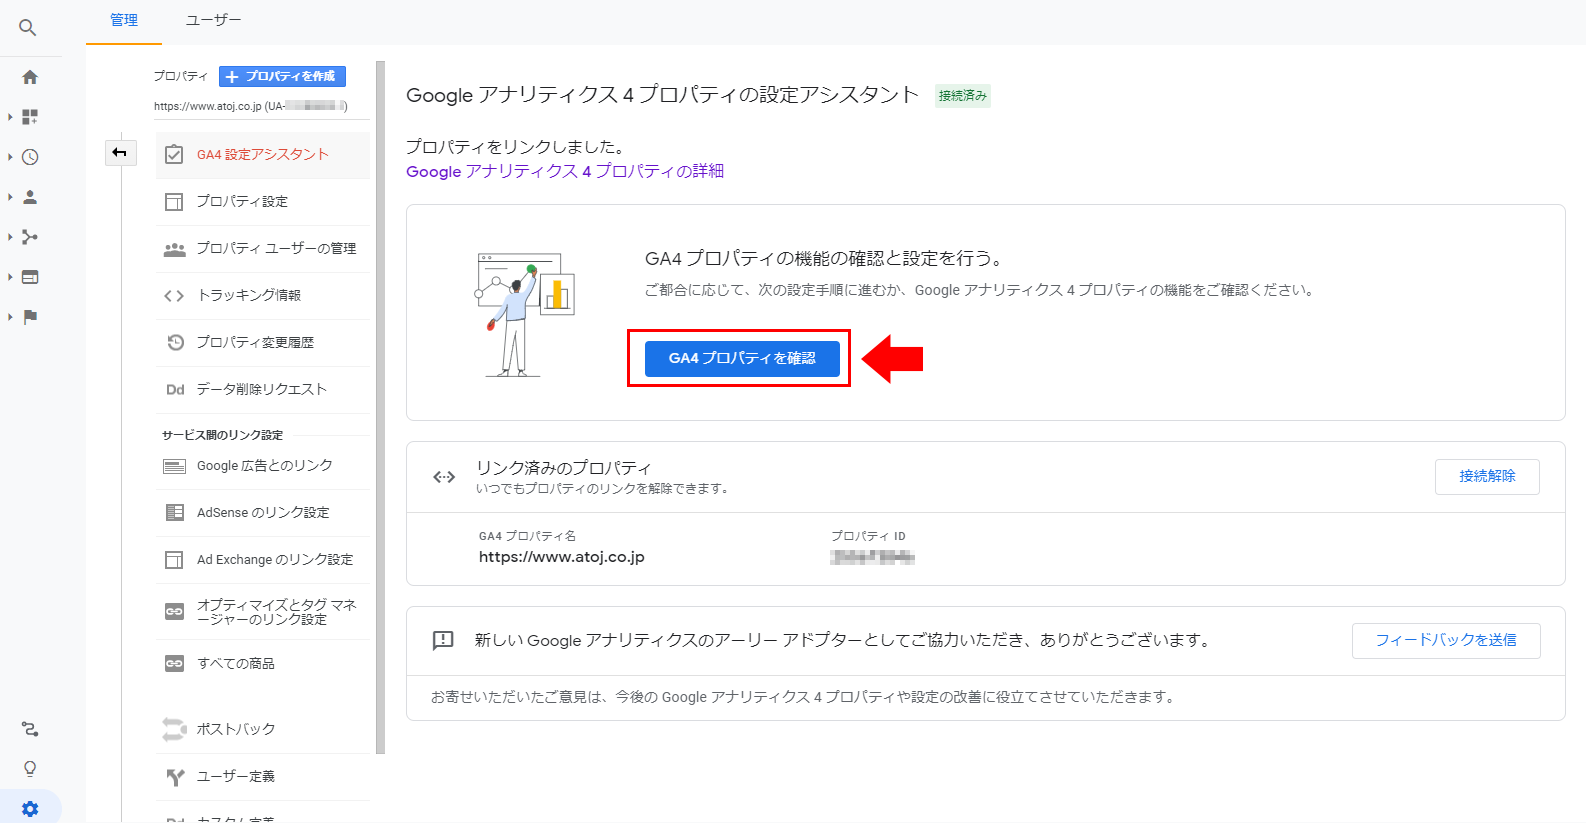Click the プロパティ変更履歴 history icon
The width and height of the screenshot is (1586, 823).
click(175, 342)
